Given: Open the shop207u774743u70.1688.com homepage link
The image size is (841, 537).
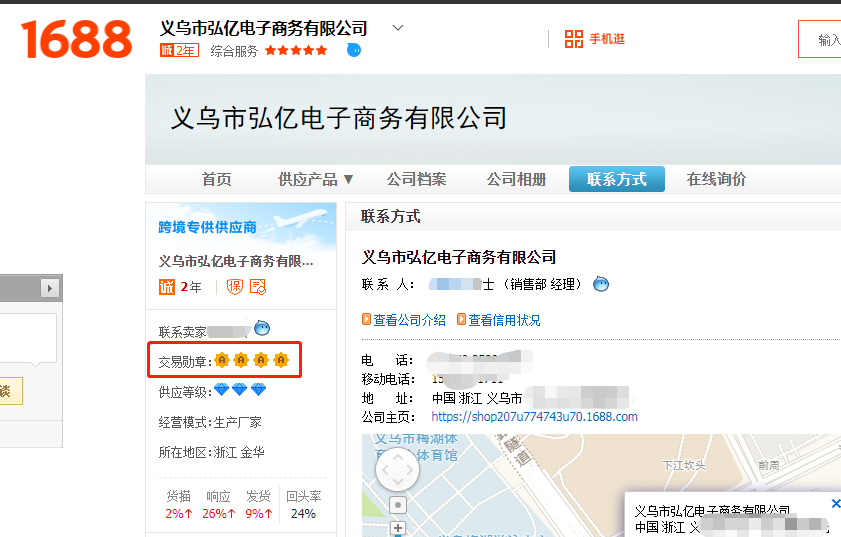Looking at the screenshot, I should 535,417.
